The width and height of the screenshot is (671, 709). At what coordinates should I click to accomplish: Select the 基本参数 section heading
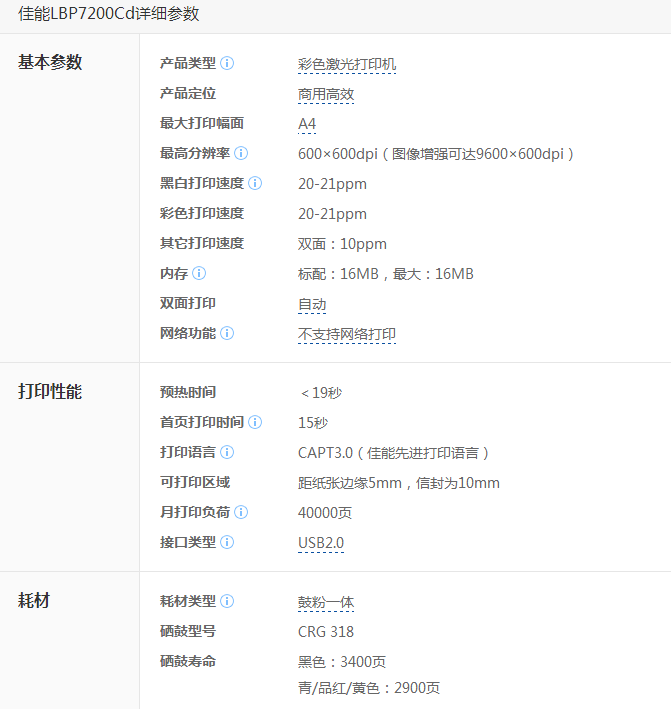tap(50, 62)
